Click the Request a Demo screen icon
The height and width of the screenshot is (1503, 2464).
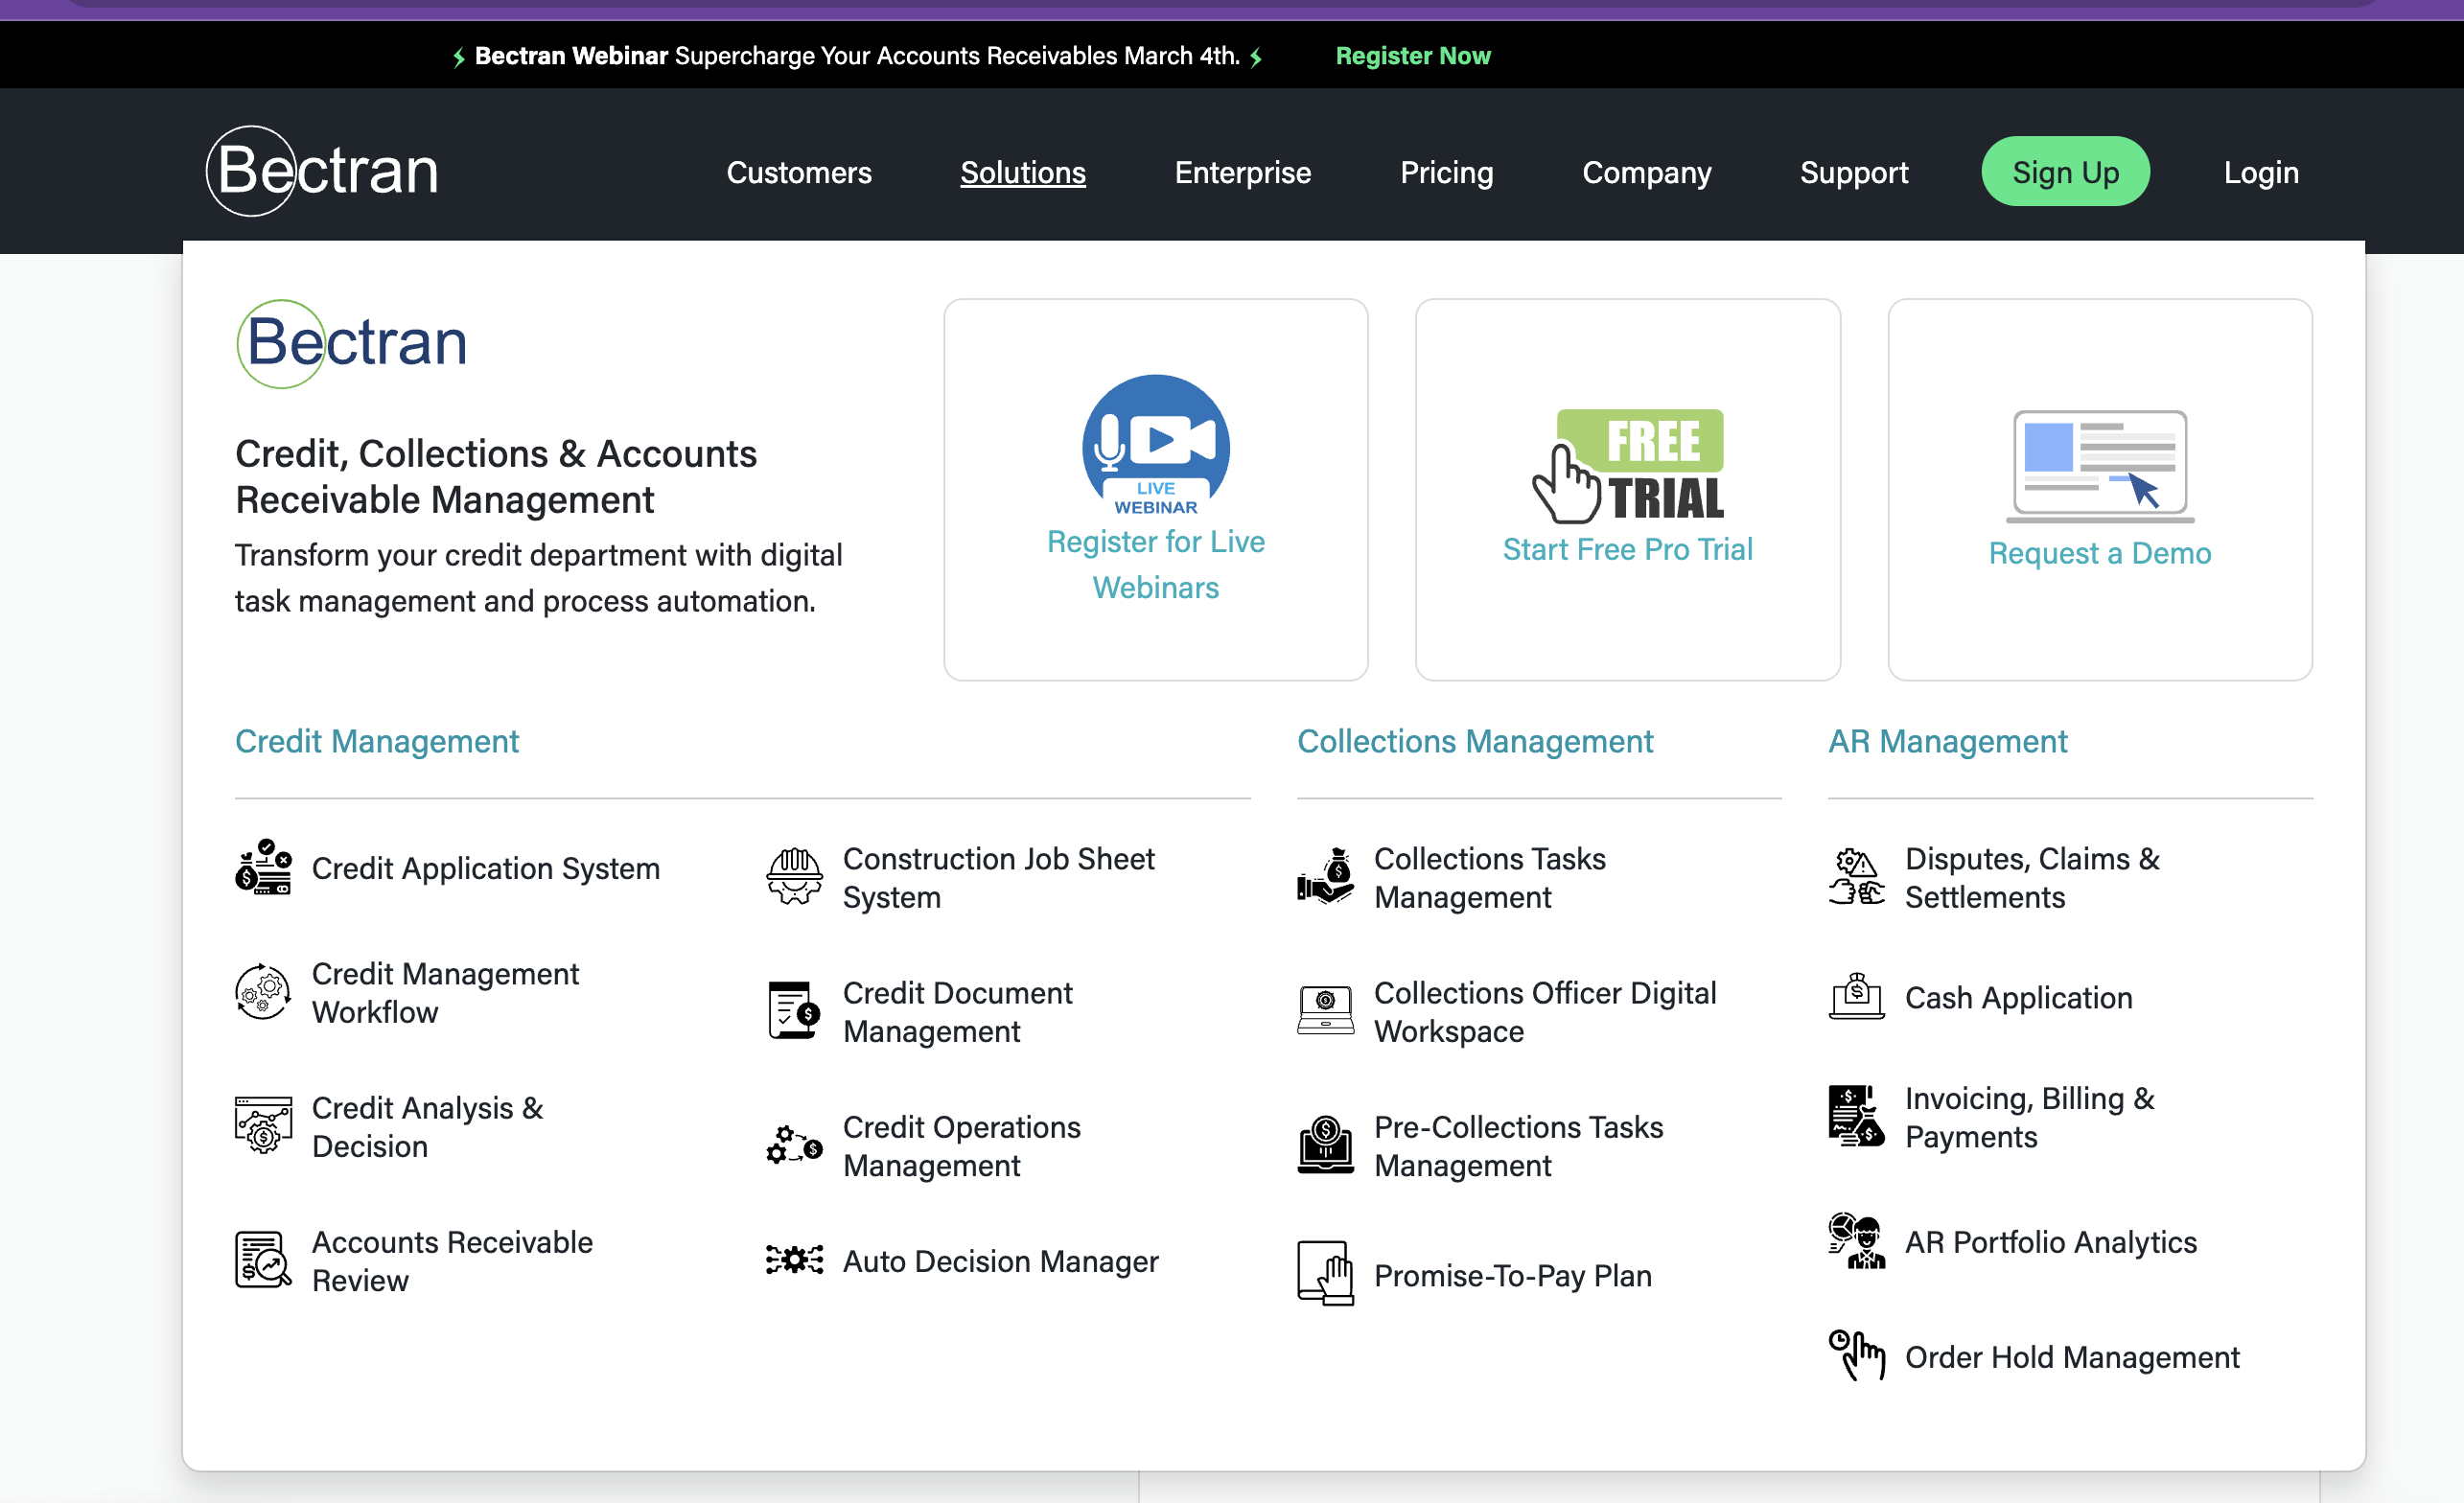2099,466
